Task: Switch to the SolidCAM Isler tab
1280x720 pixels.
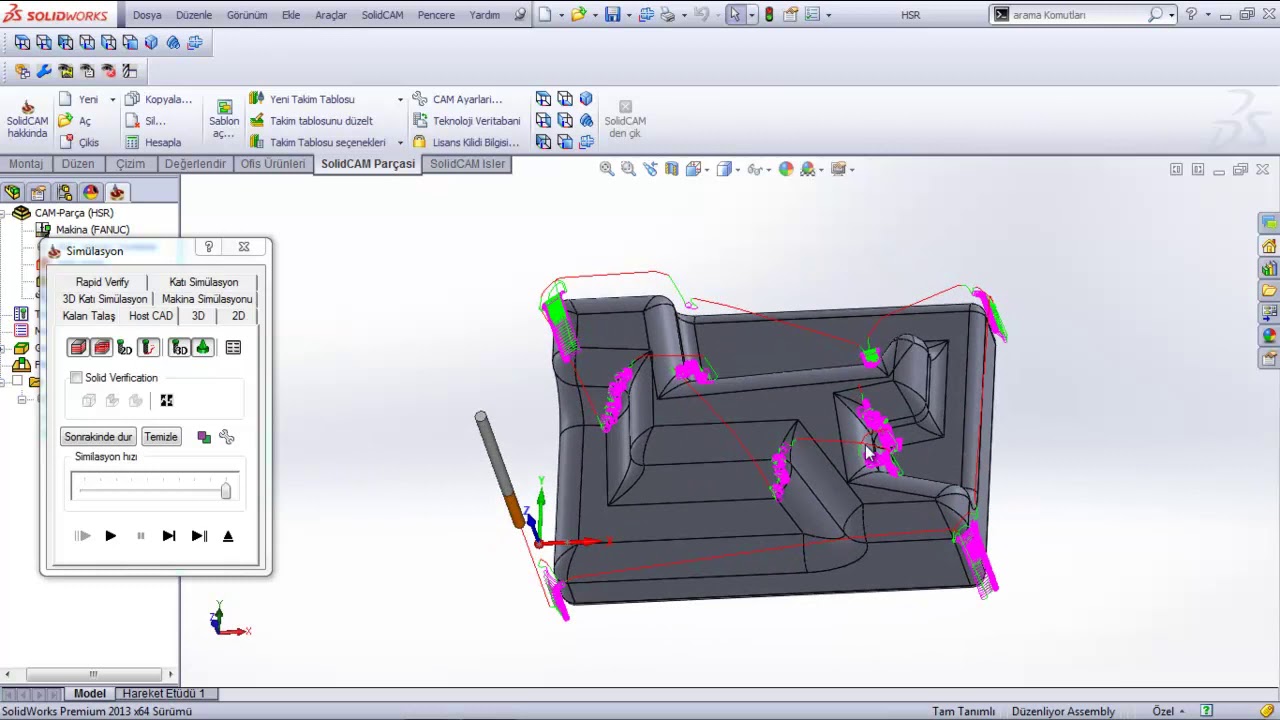Action: [467, 164]
